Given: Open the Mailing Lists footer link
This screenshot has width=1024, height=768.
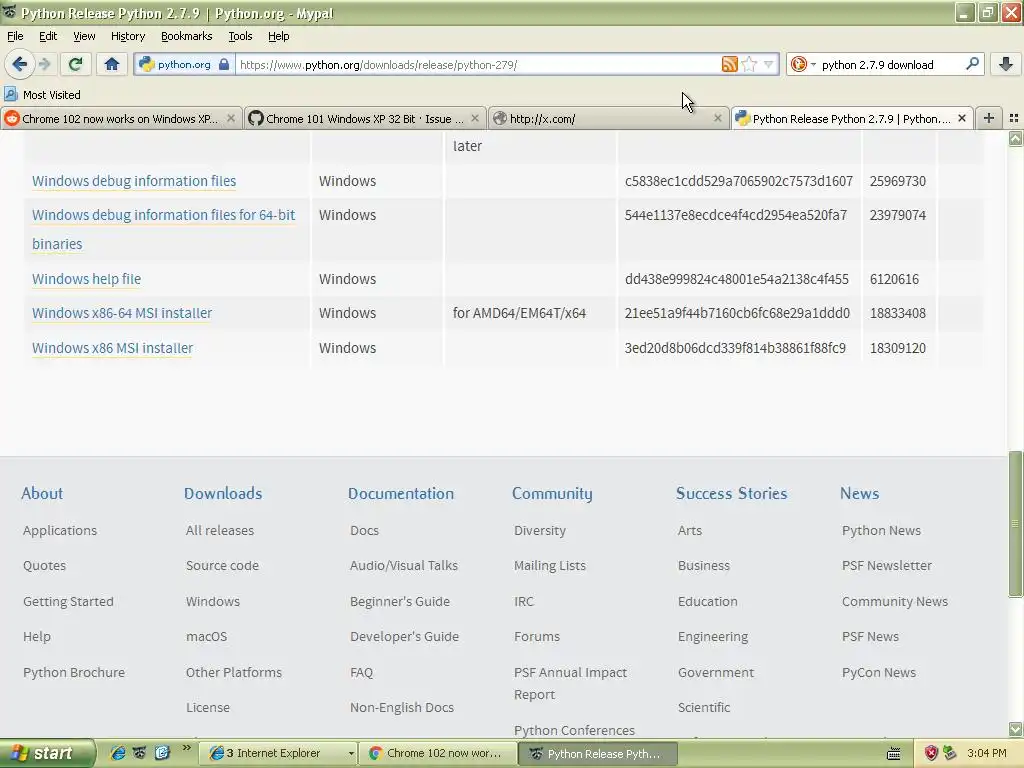Looking at the screenshot, I should [x=550, y=566].
